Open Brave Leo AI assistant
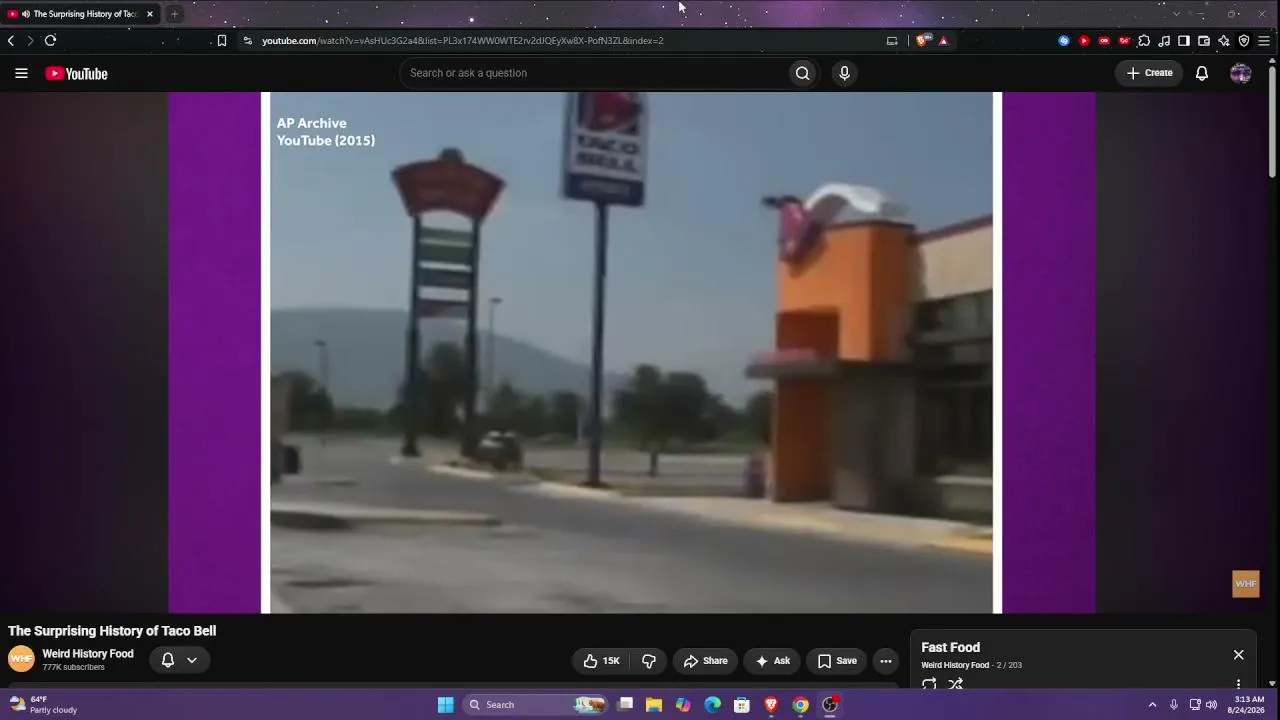This screenshot has height=720, width=1280. [1224, 41]
